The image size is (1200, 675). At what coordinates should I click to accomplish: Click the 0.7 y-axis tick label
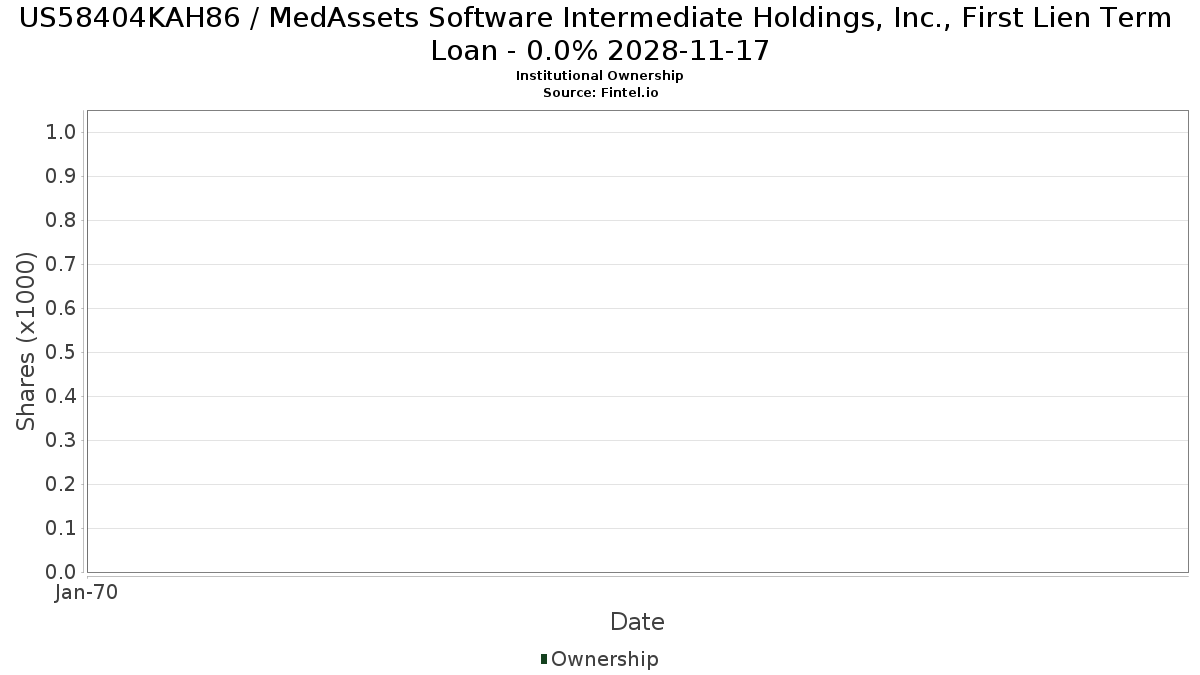point(62,265)
